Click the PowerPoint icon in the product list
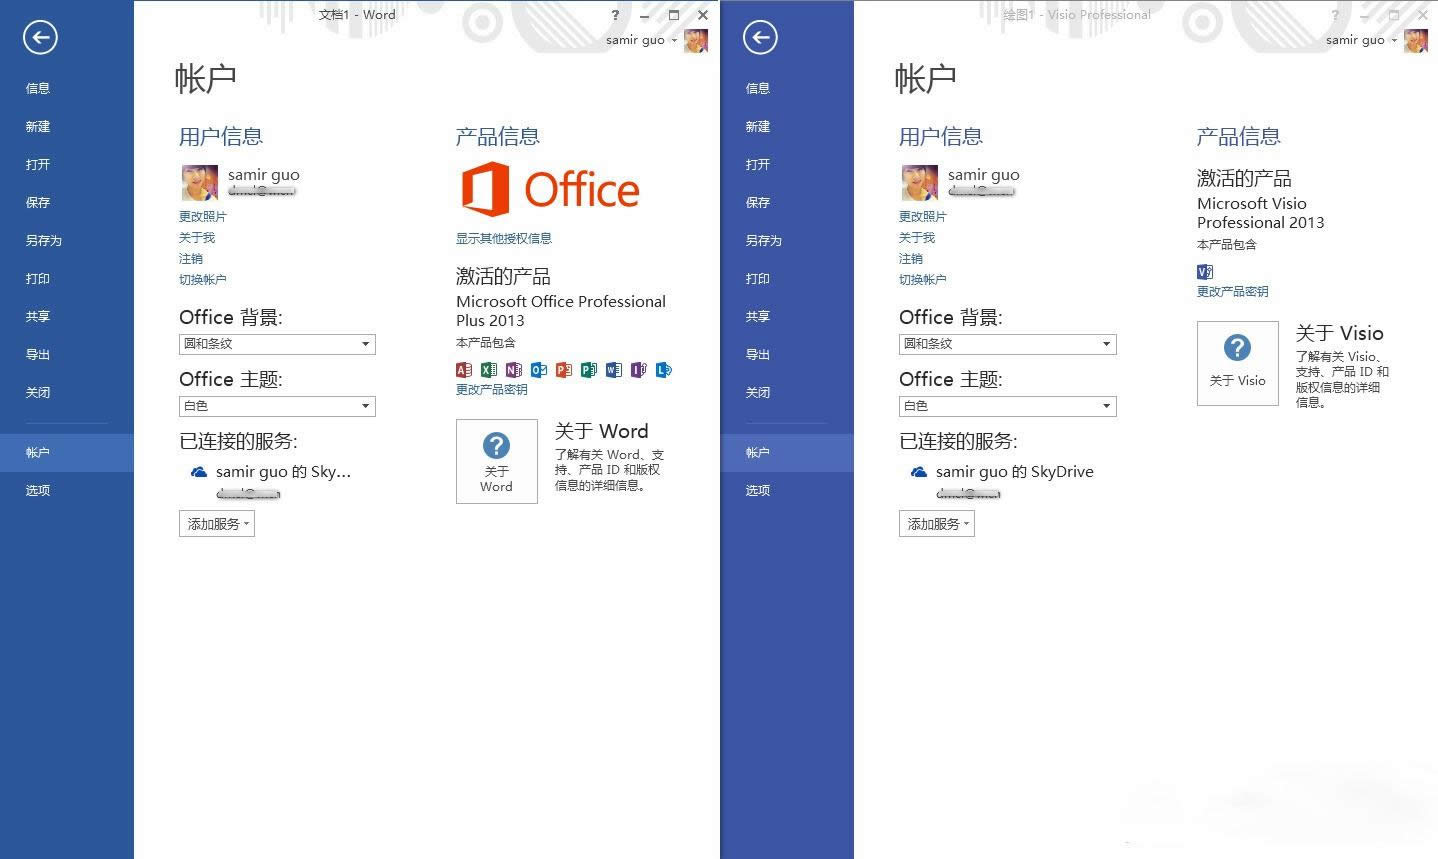Image resolution: width=1438 pixels, height=859 pixels. pyautogui.click(x=564, y=370)
